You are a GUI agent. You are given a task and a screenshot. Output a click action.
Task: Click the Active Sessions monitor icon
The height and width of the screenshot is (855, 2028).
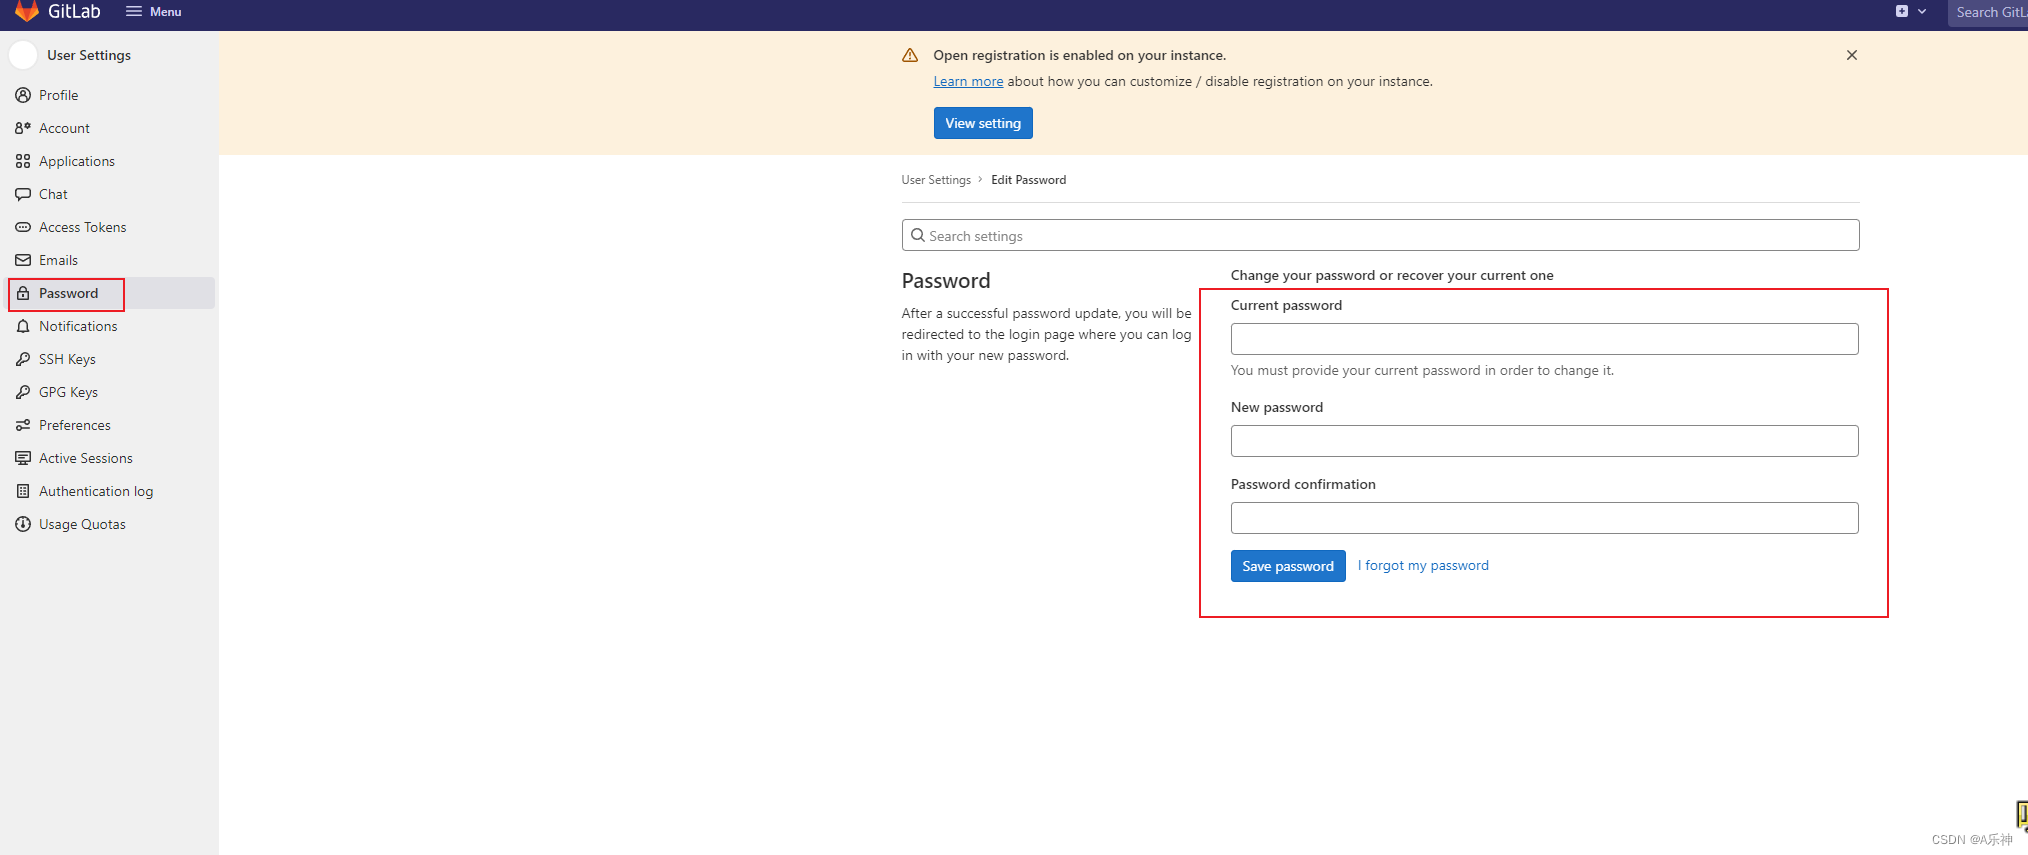pyautogui.click(x=23, y=458)
